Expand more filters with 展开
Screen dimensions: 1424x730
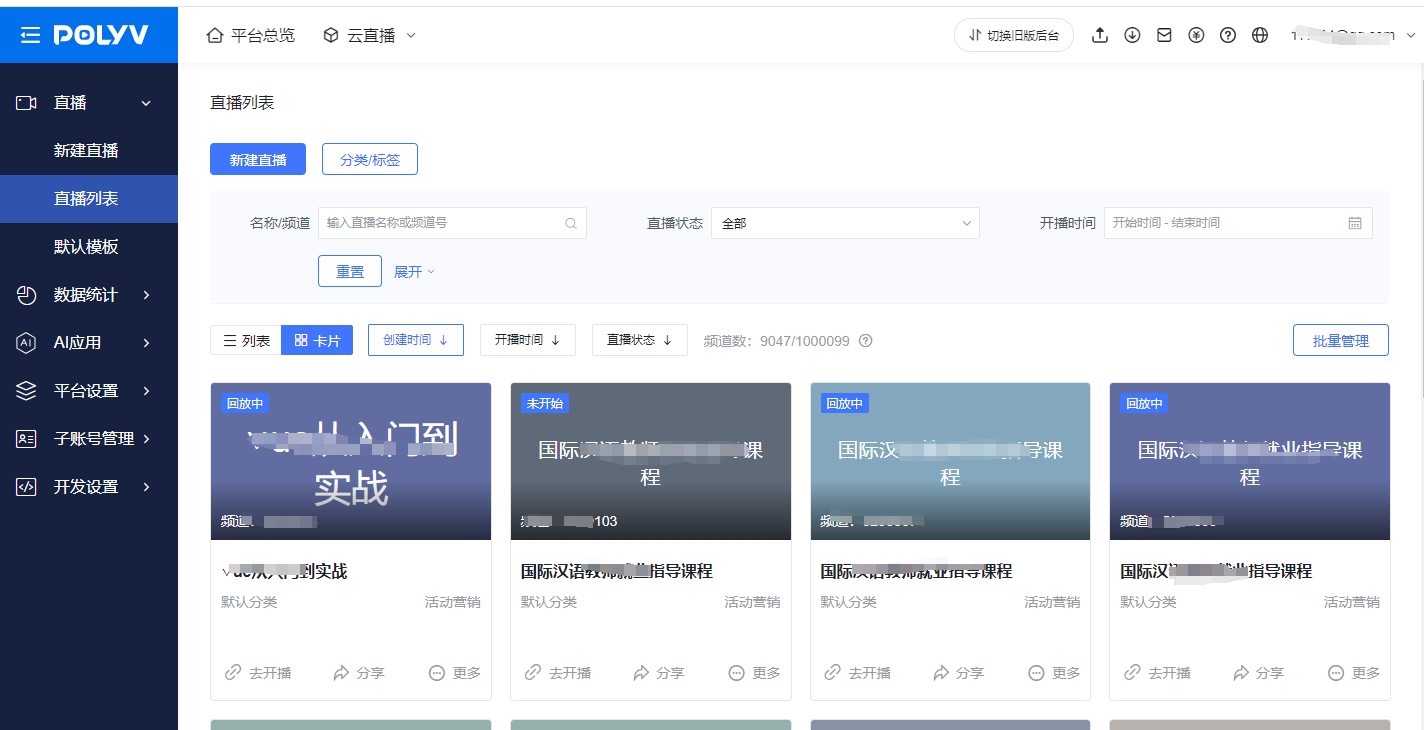tap(414, 272)
